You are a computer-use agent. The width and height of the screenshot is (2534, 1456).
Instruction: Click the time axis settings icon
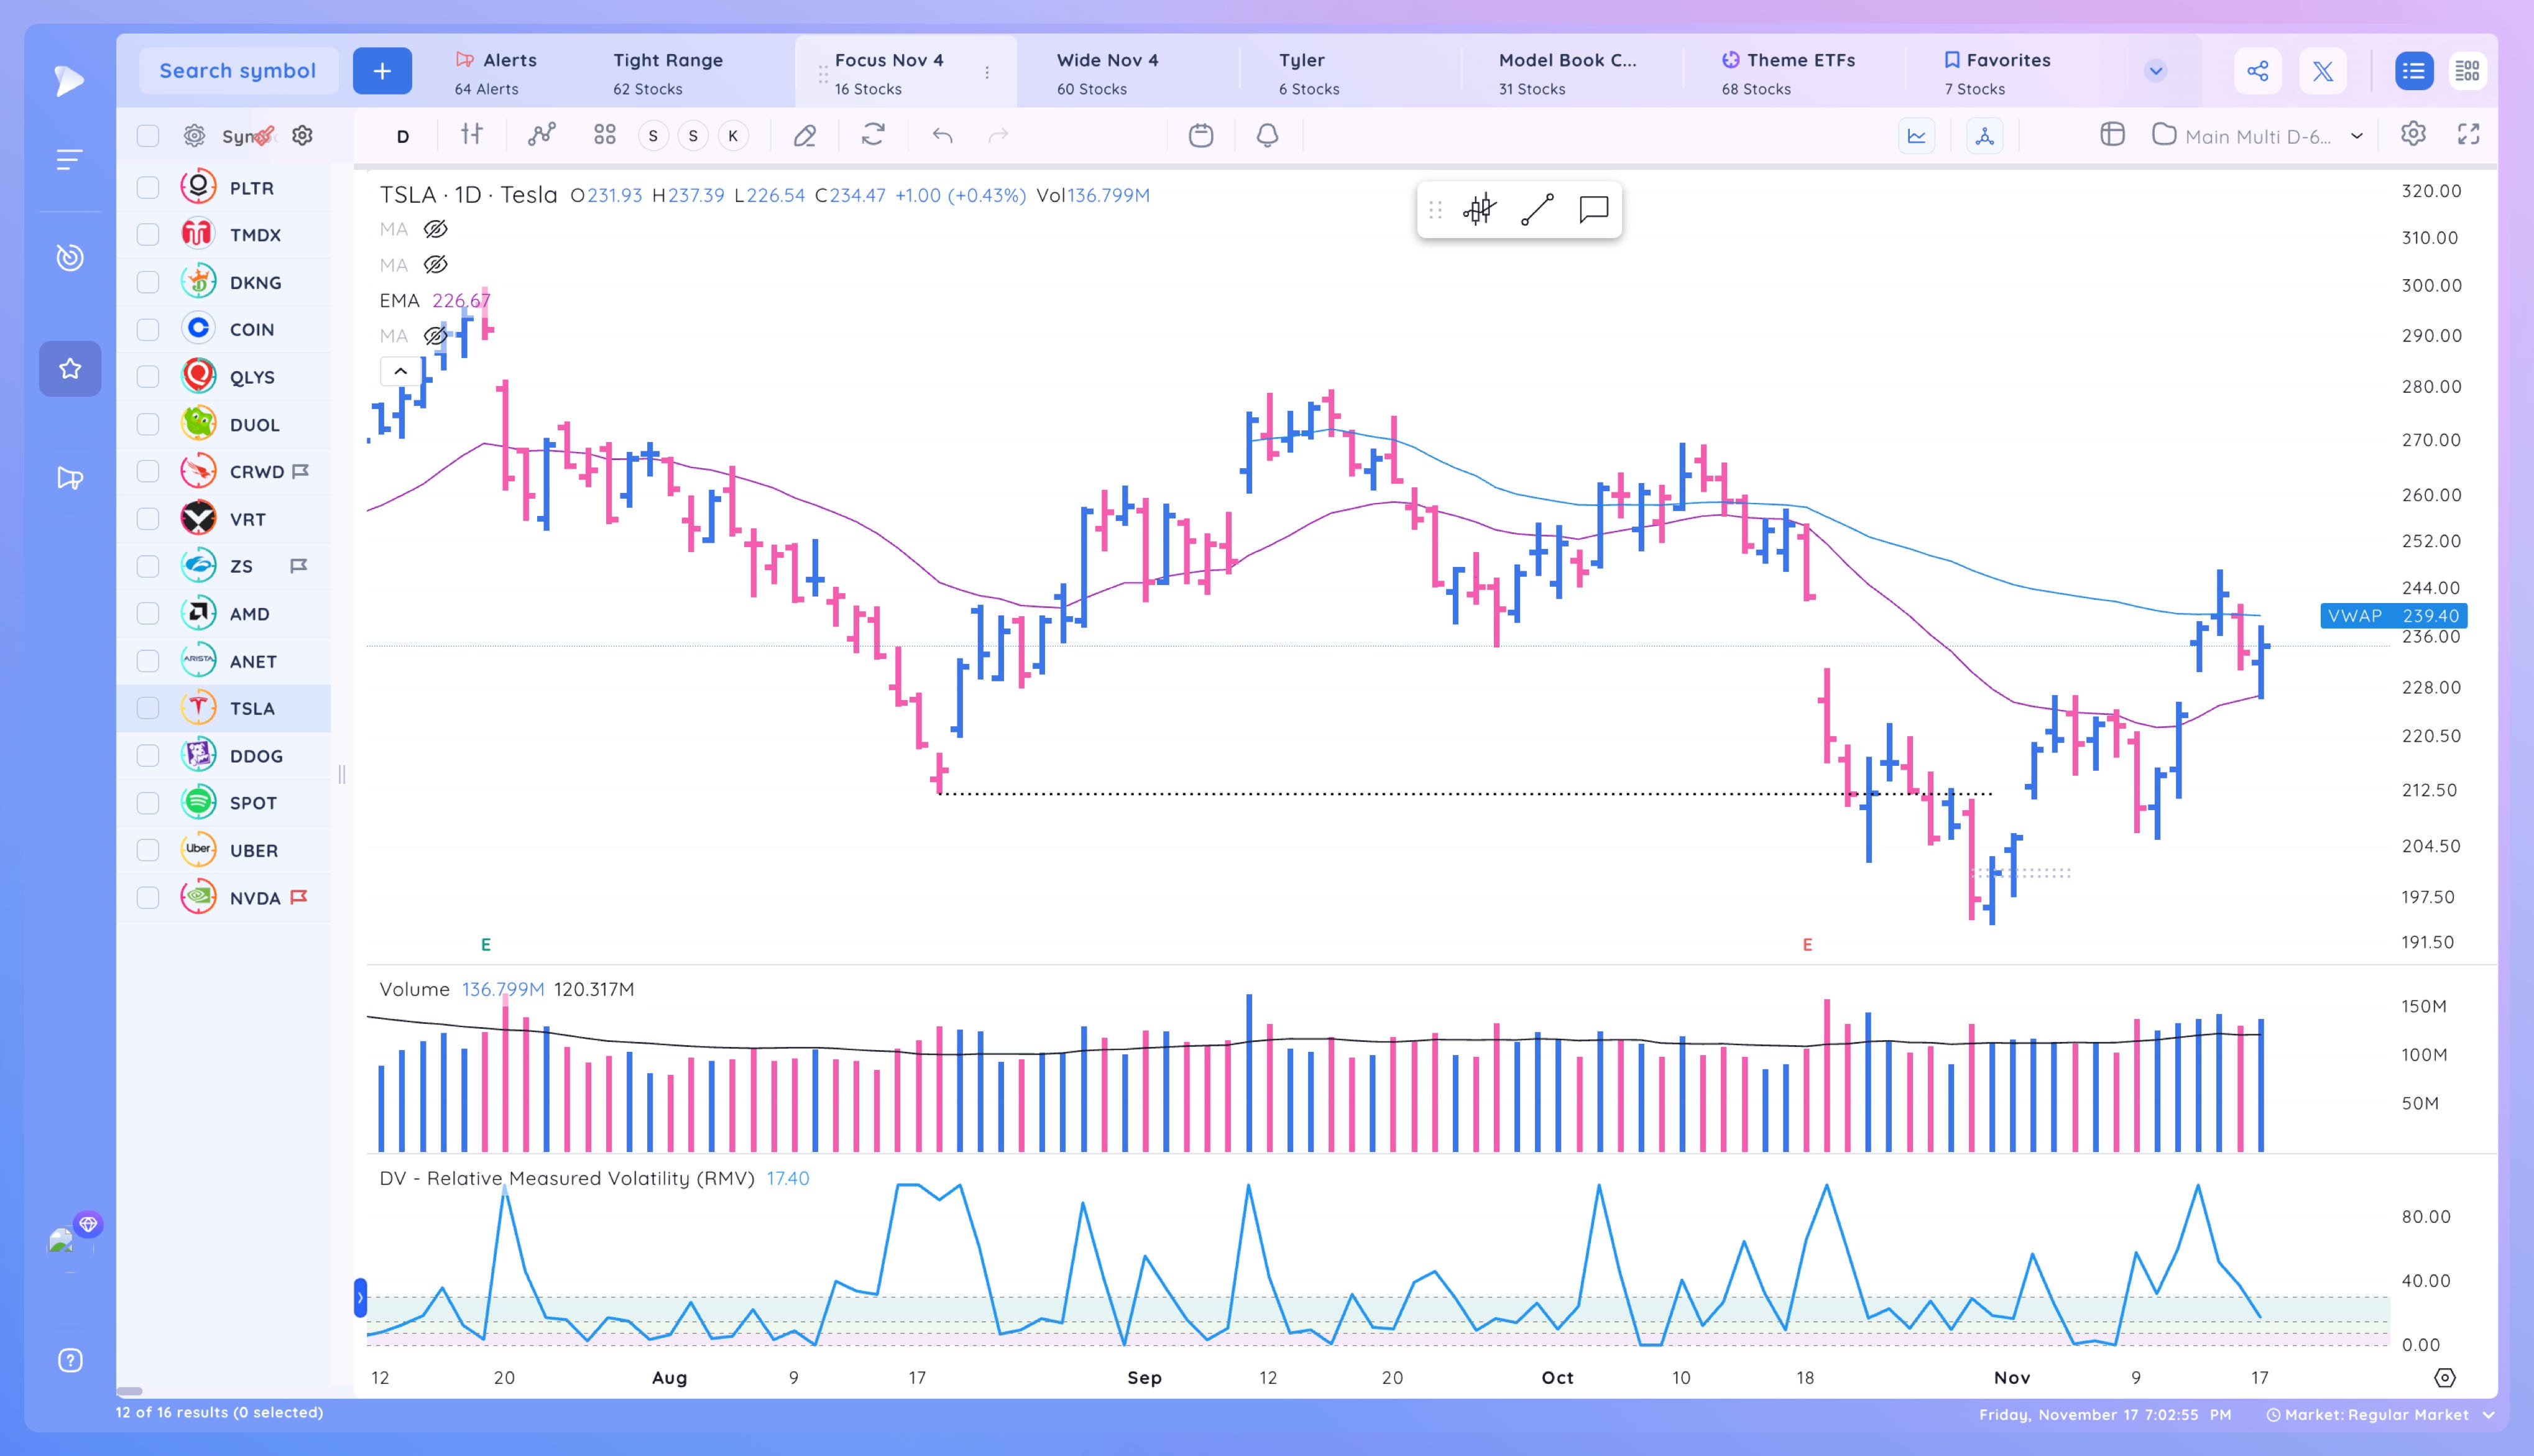[2444, 1378]
